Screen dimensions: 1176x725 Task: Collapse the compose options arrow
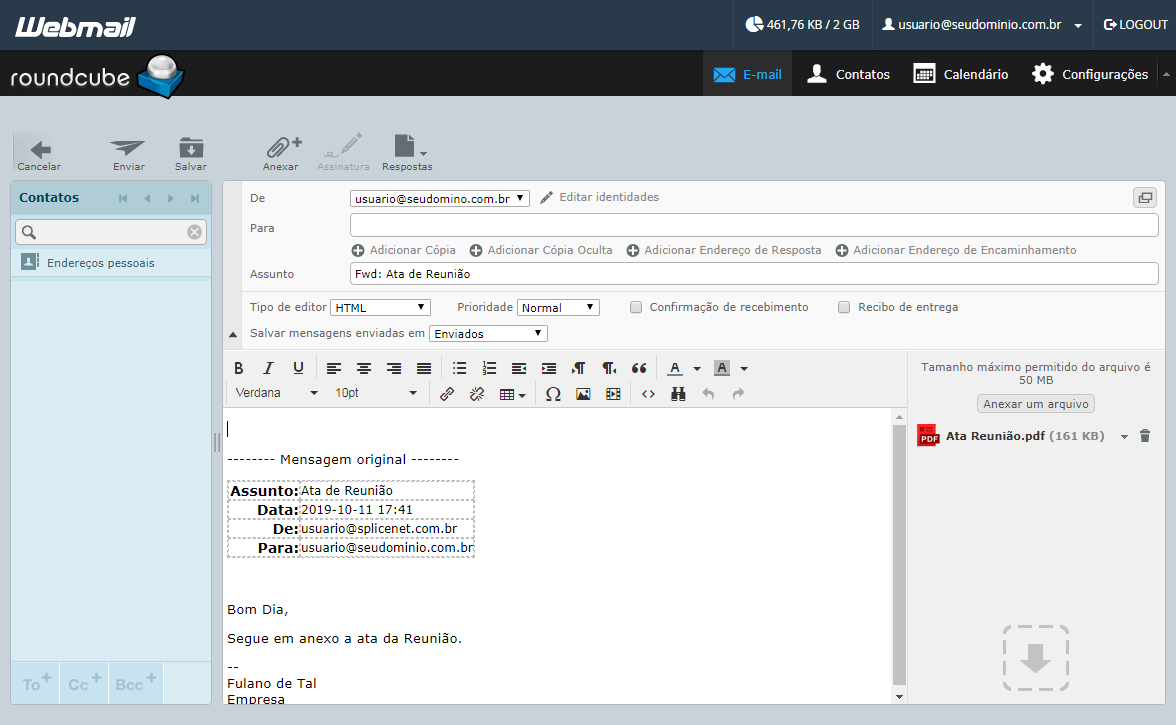tap(232, 334)
